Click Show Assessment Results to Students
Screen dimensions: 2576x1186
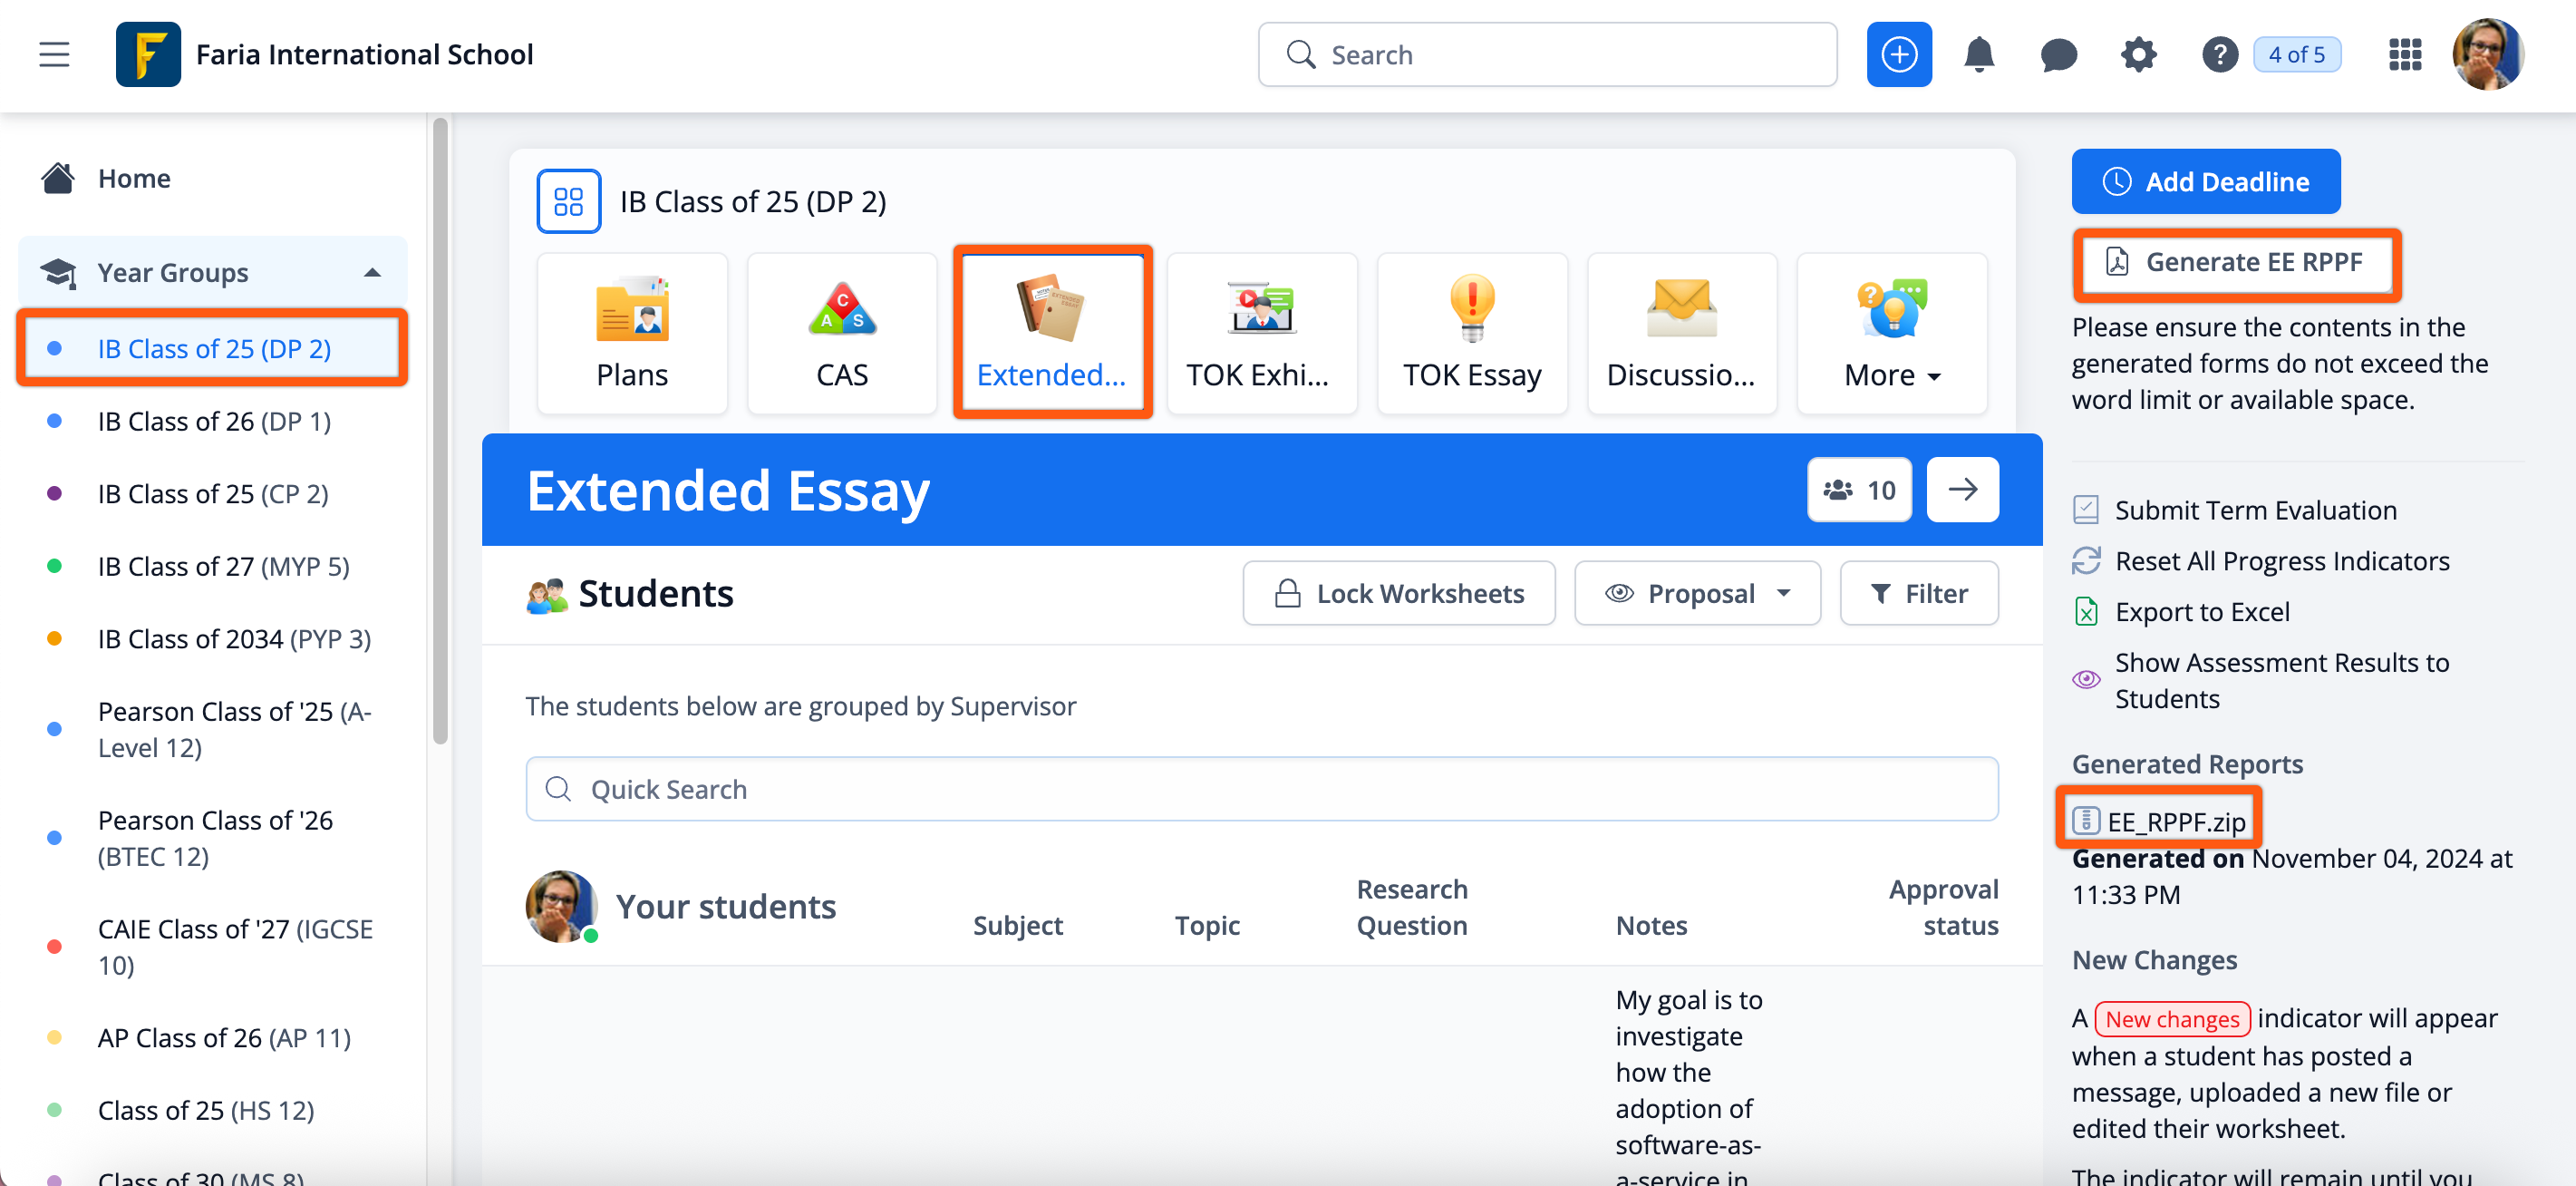pos(2281,680)
